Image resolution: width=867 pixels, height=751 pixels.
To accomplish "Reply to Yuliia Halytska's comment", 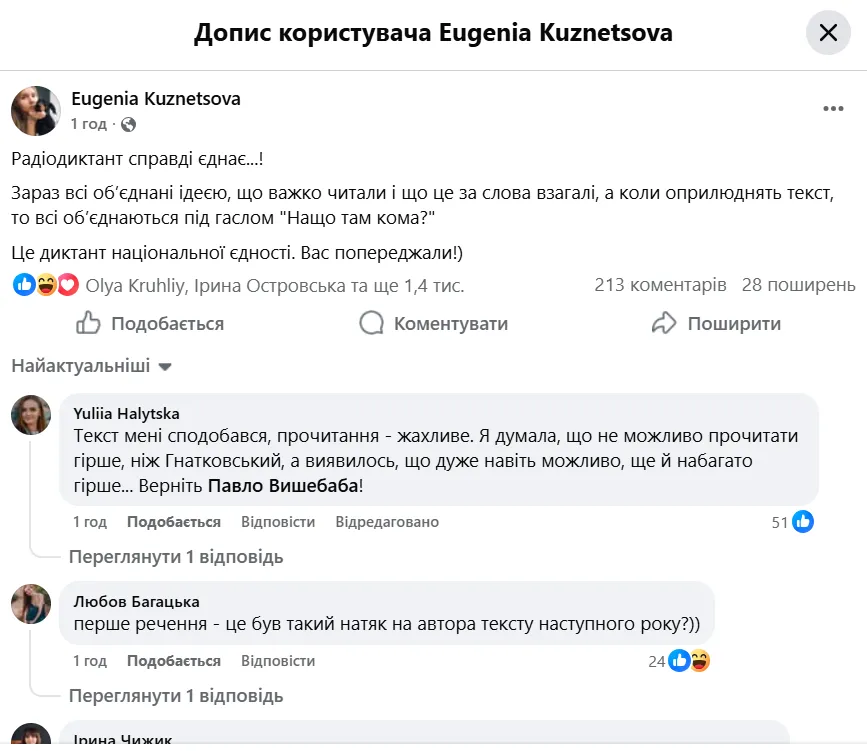I will pos(278,522).
